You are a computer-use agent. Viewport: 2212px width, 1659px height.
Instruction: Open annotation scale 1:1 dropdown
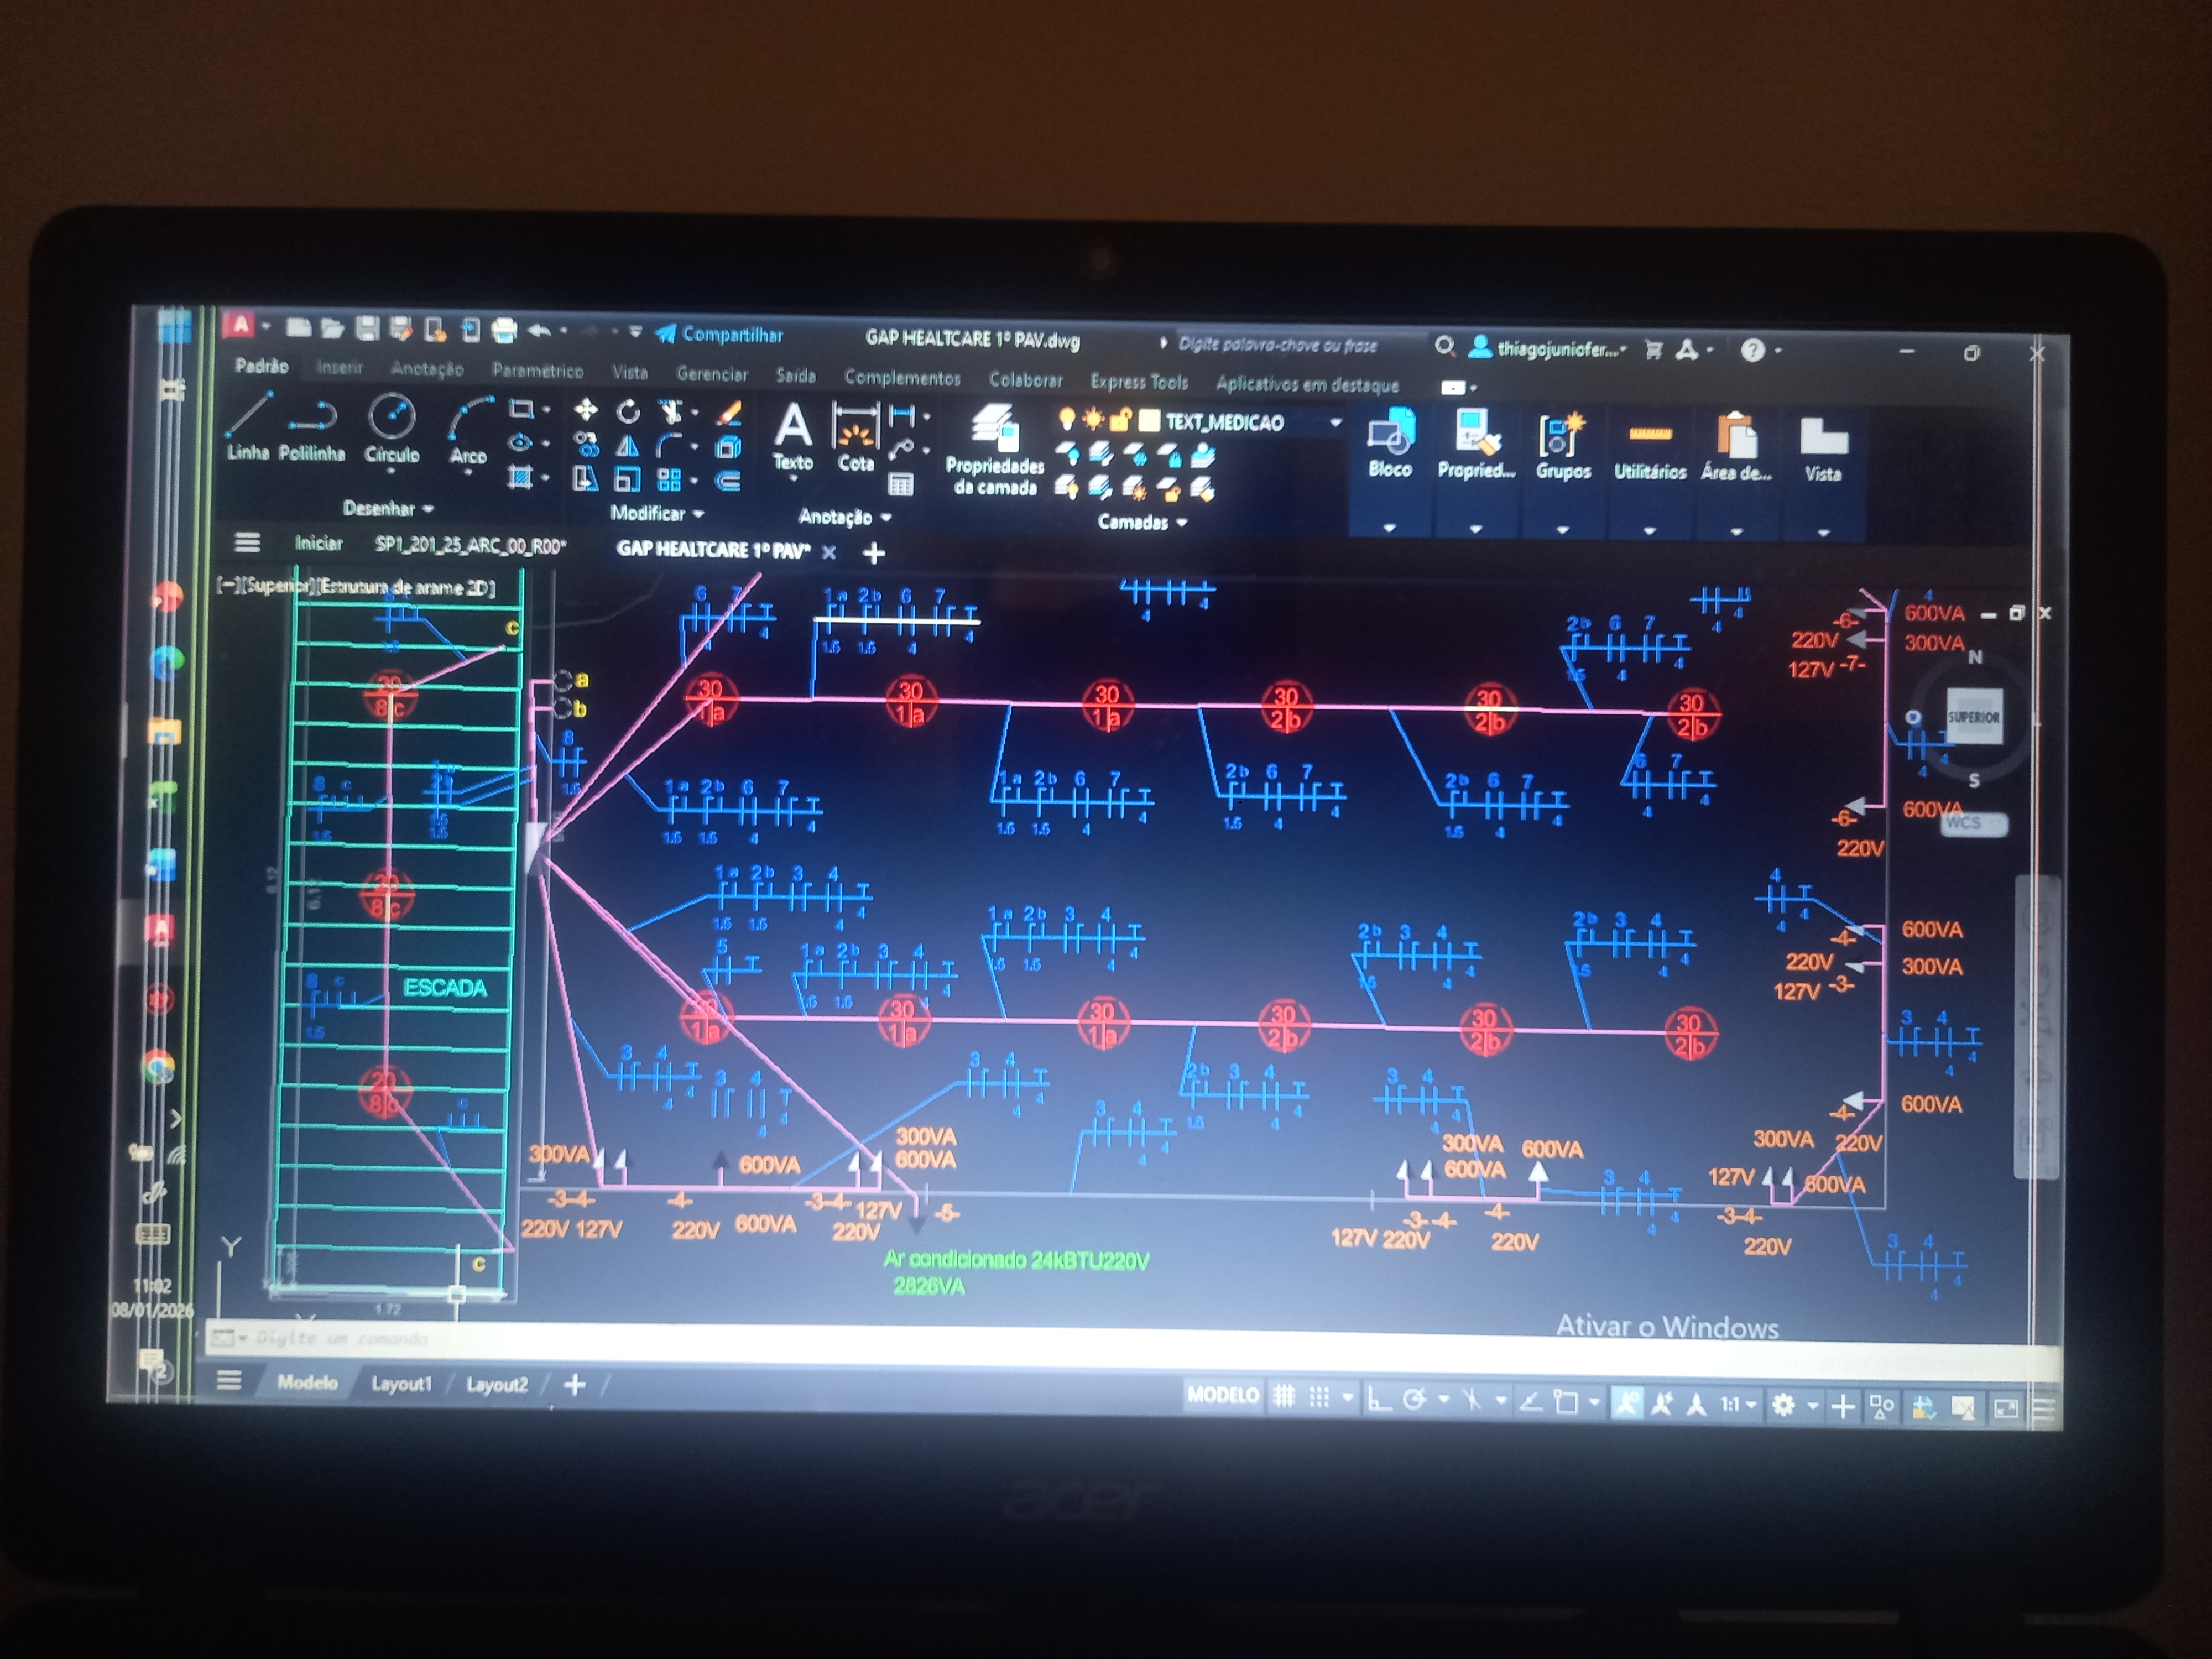point(1737,1405)
